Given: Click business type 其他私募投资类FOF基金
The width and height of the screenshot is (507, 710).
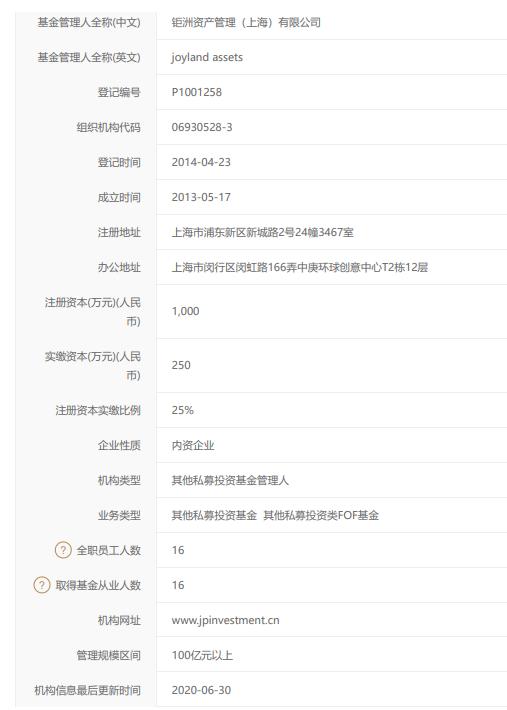Looking at the screenshot, I should click(321, 515).
